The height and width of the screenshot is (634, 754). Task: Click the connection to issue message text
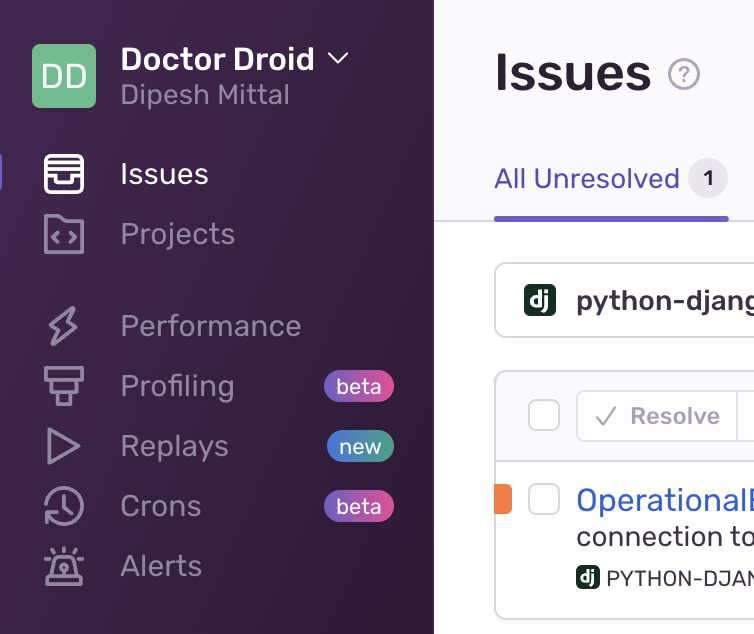[x=665, y=537]
